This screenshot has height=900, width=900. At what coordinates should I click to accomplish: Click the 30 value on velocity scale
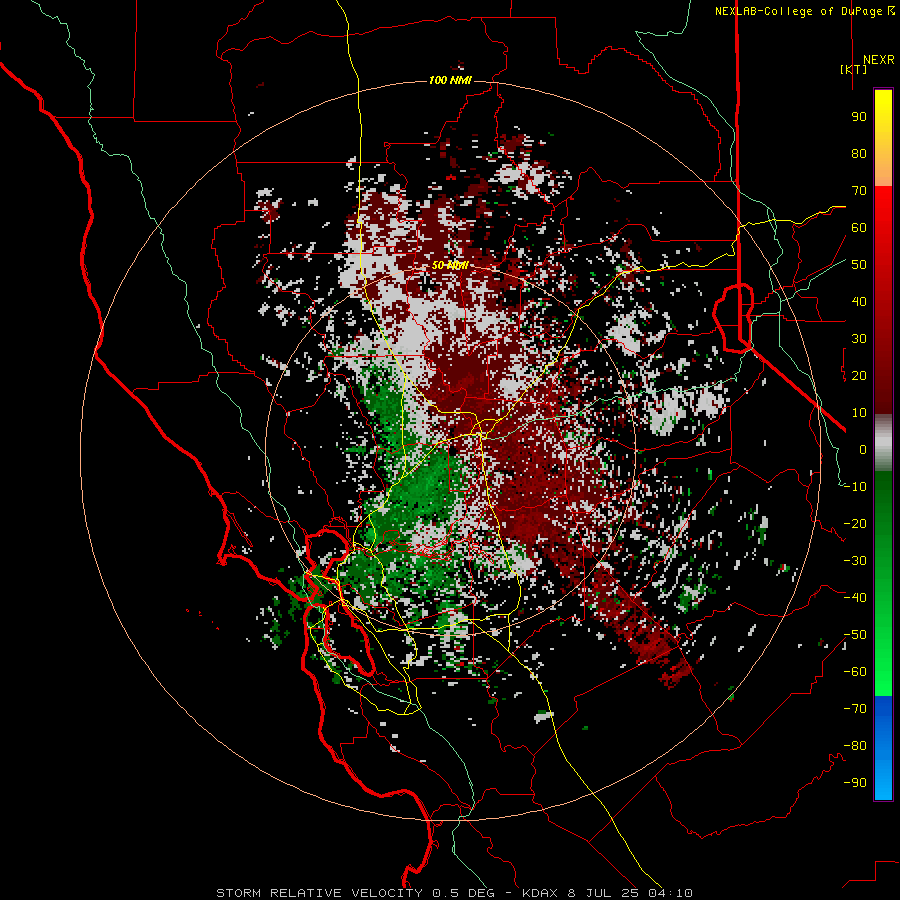[x=859, y=339]
